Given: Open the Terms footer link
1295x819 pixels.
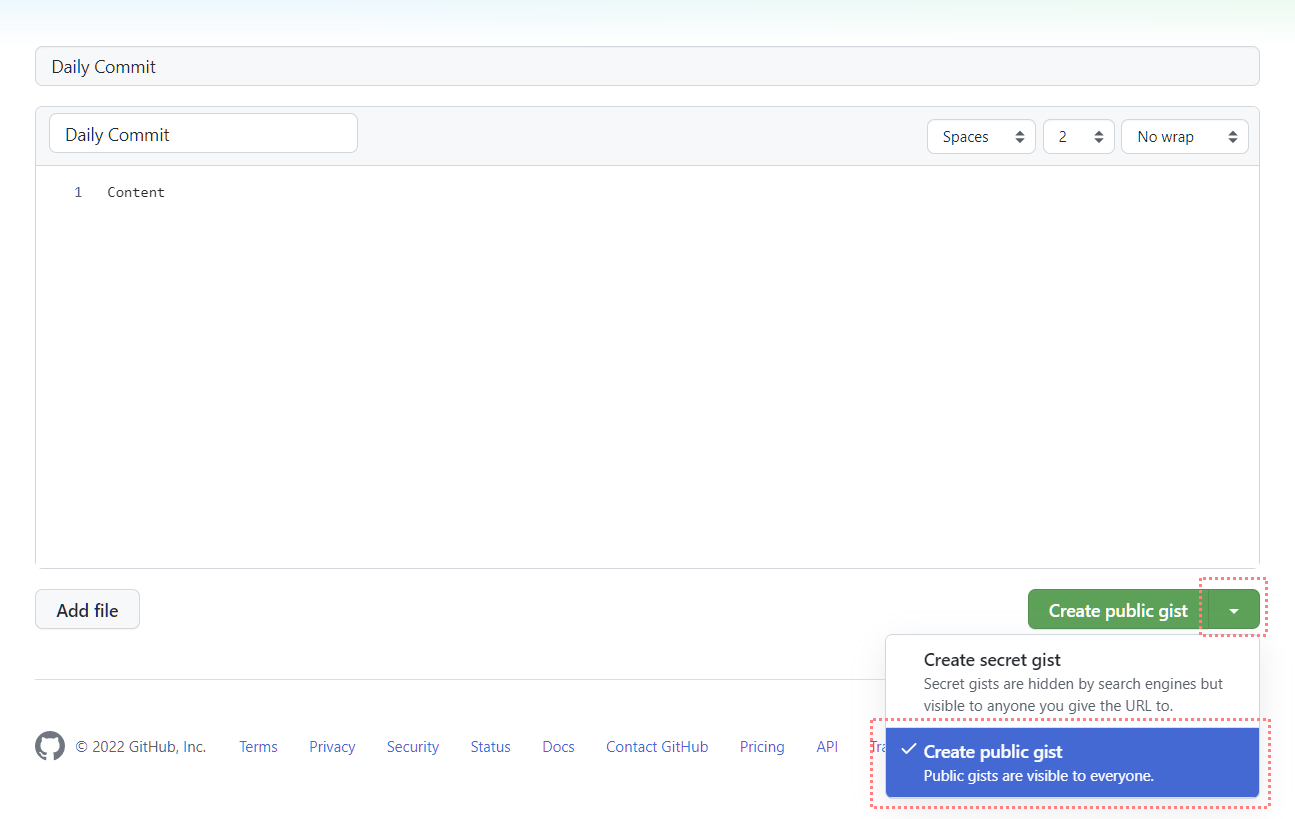Looking at the screenshot, I should click(x=258, y=747).
